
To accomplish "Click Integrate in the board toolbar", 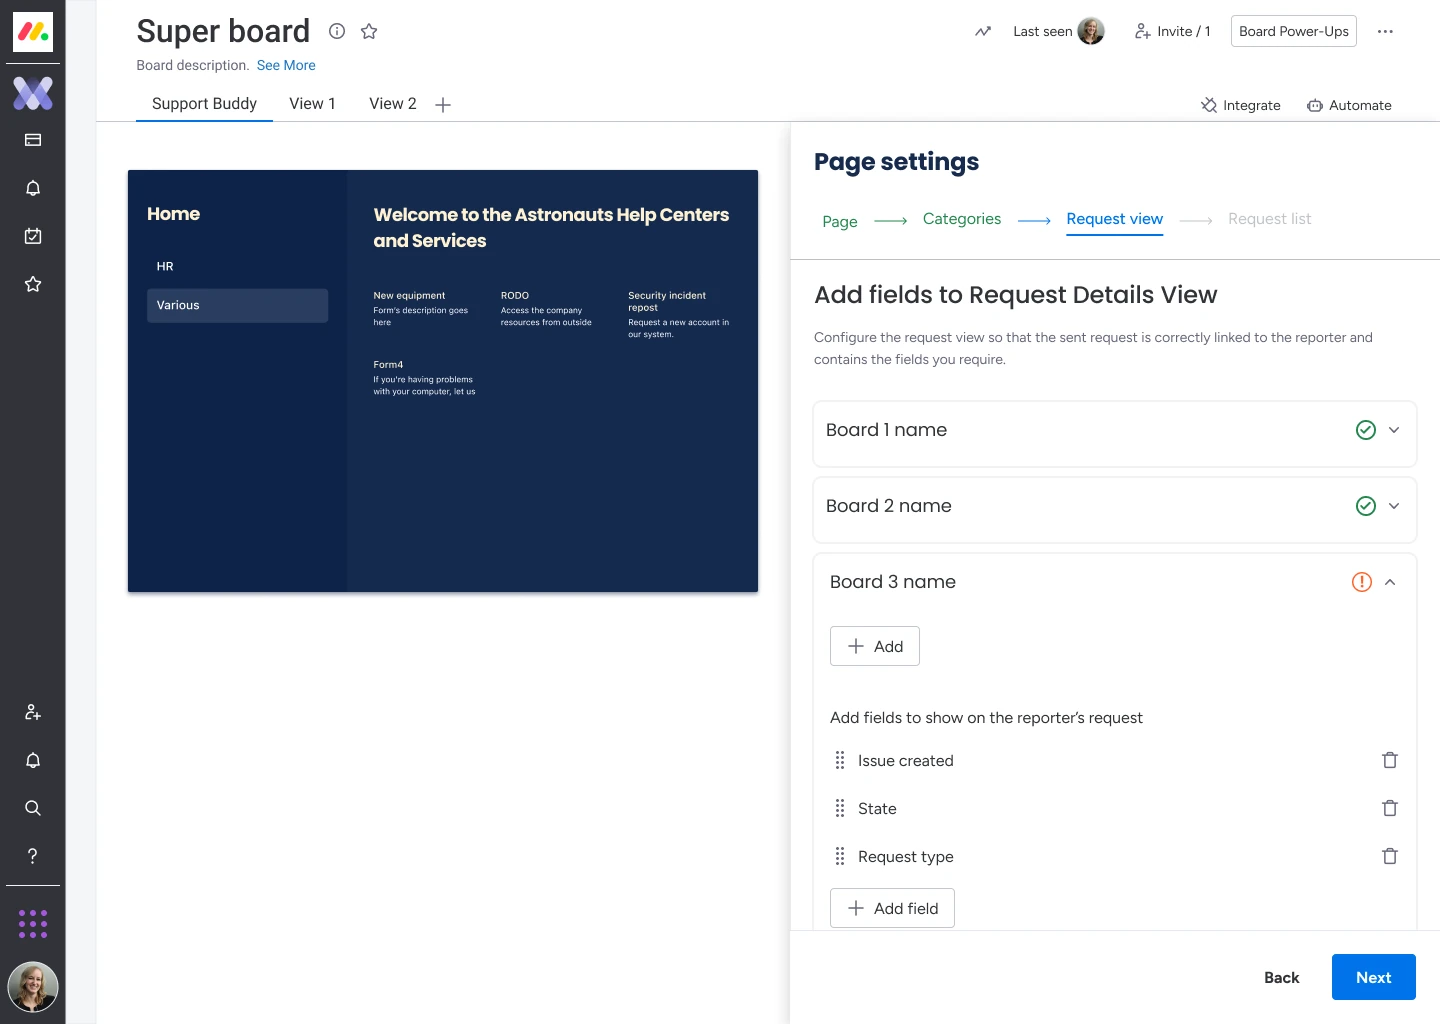I will pyautogui.click(x=1241, y=105).
